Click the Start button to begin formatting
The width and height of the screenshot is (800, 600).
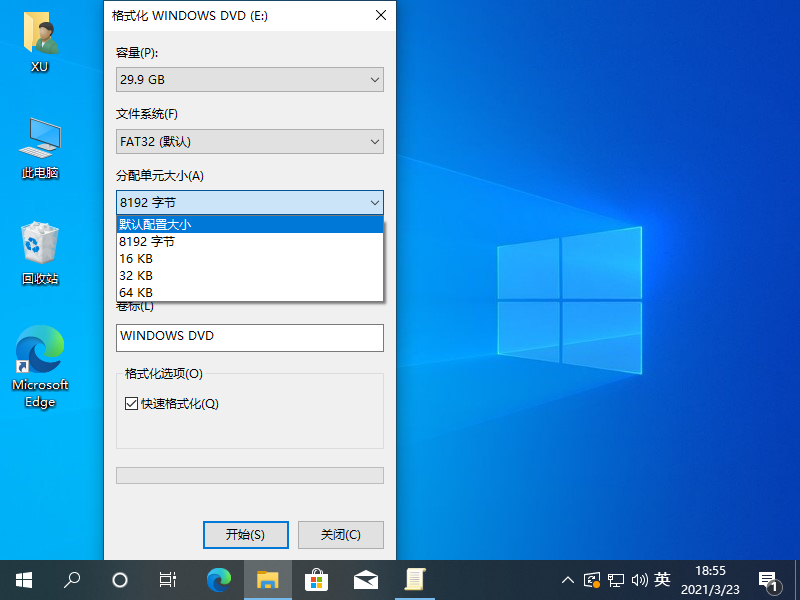[245, 535]
